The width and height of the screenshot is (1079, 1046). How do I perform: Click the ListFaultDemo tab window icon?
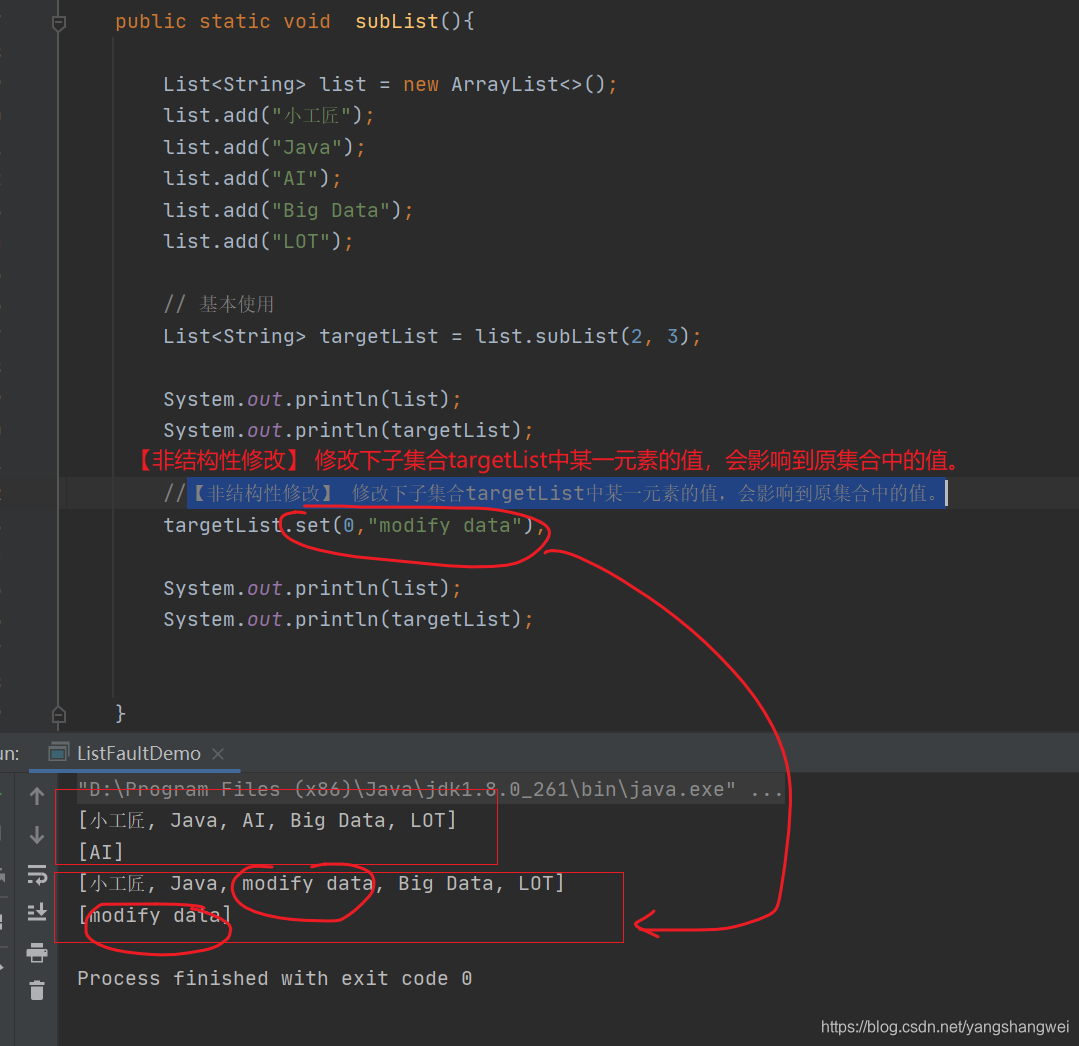coord(58,752)
